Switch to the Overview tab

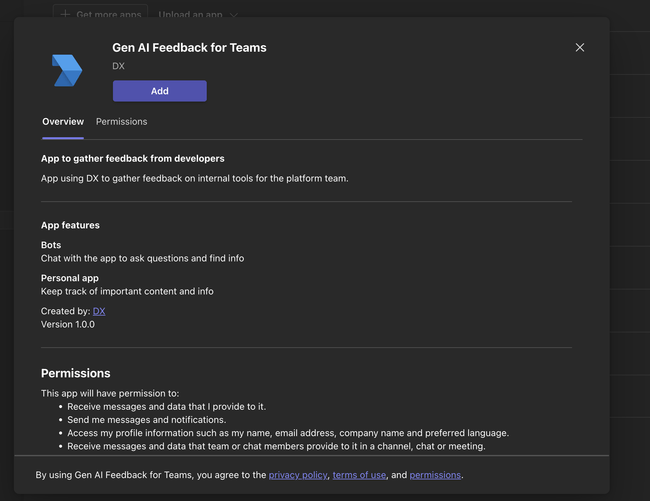pos(63,121)
